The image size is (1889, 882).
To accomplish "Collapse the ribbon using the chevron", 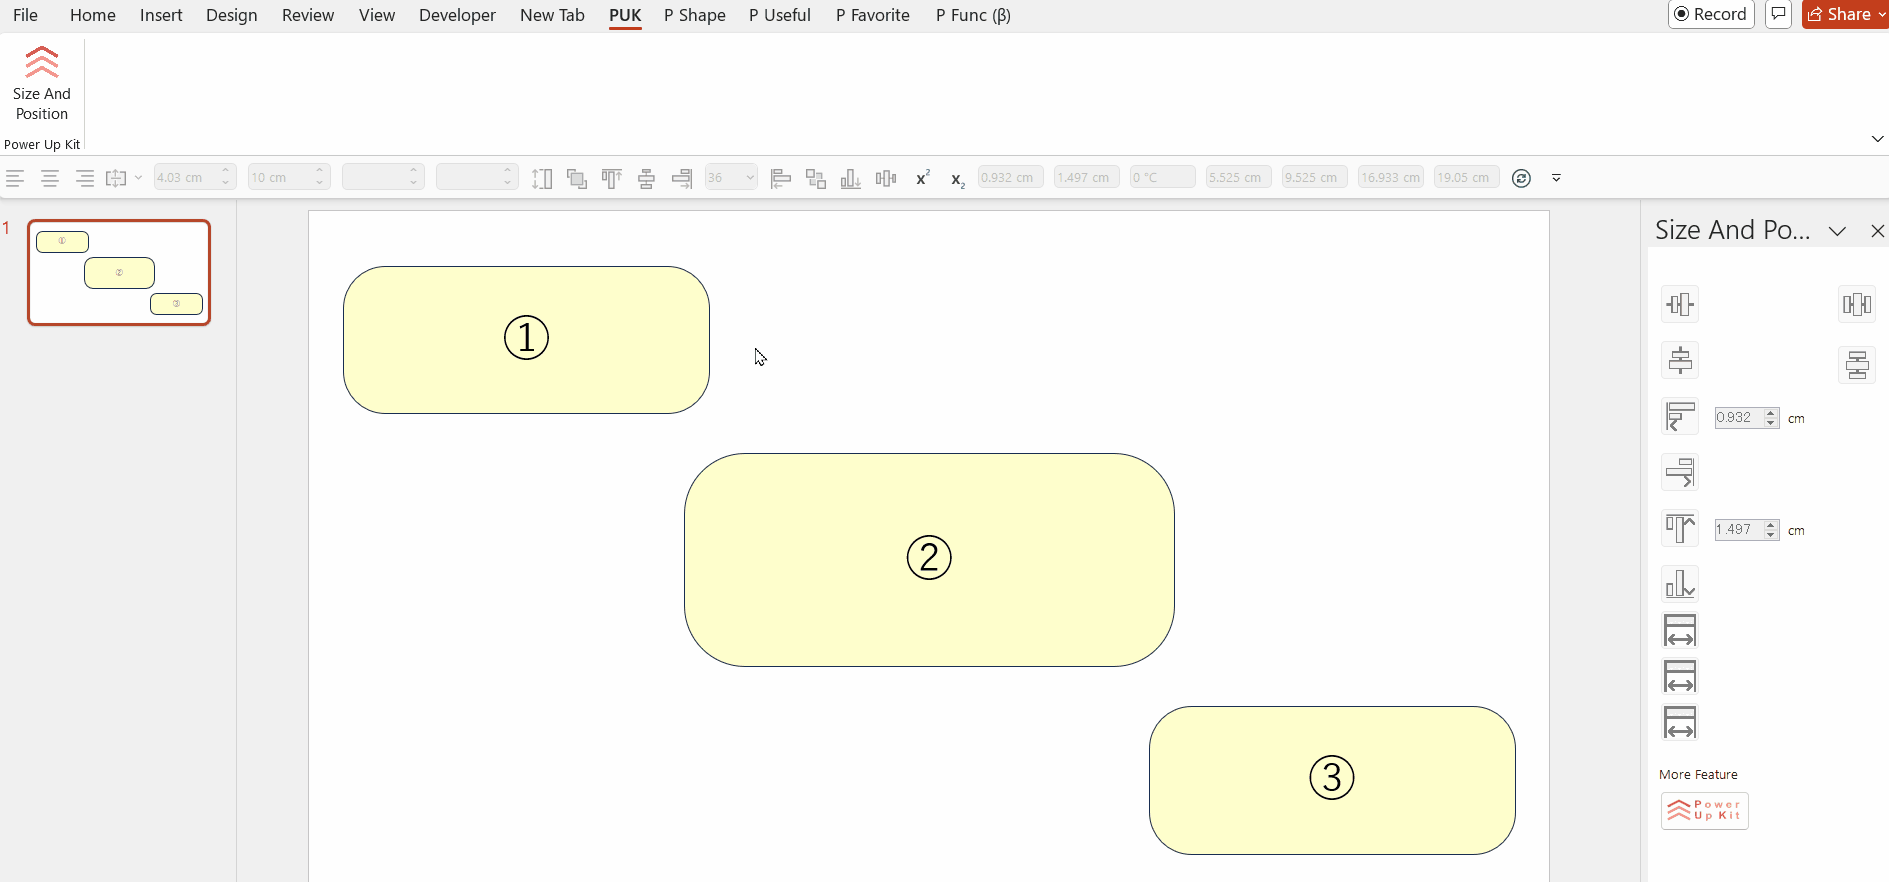I will pos(1877,139).
